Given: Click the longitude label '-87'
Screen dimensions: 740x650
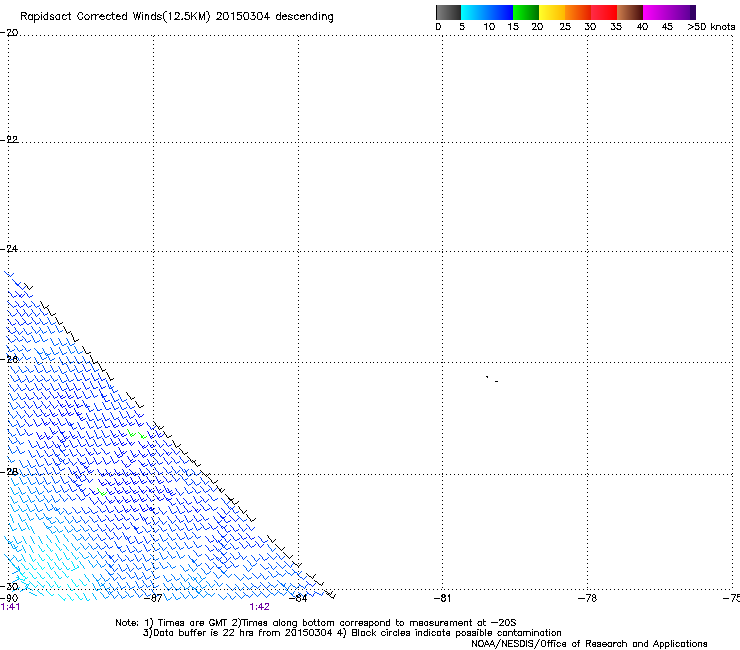Looking at the screenshot, I should click(153, 598).
